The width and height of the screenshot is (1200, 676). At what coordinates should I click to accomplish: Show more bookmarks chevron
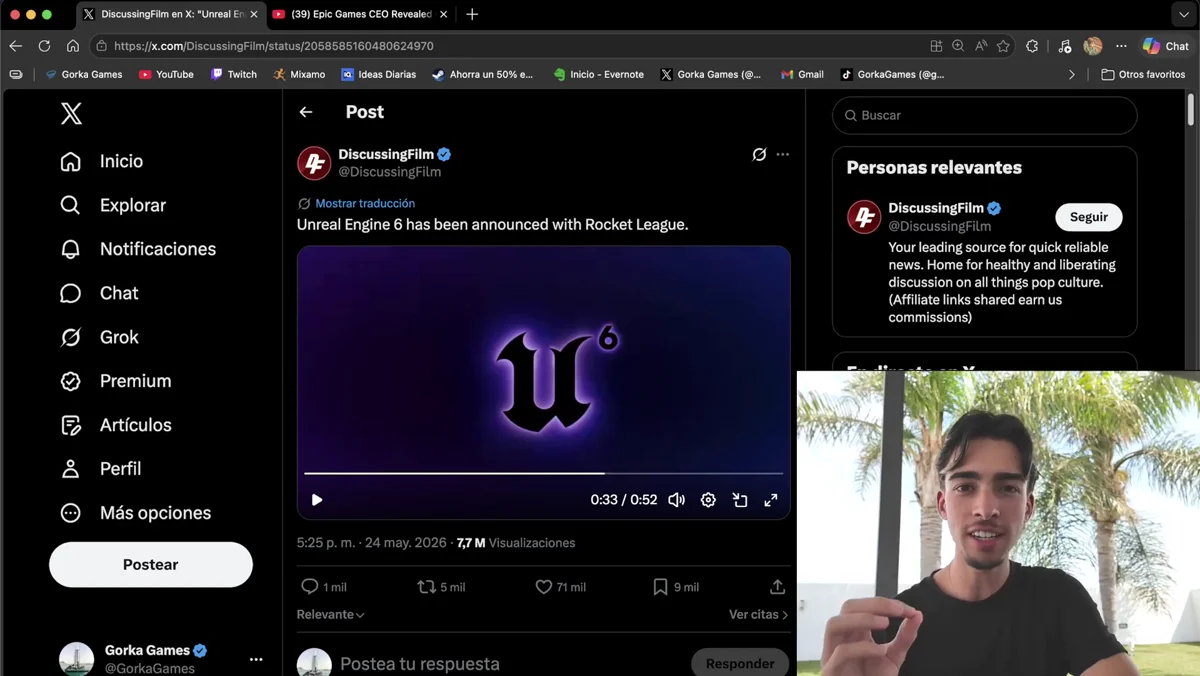[x=1072, y=74]
